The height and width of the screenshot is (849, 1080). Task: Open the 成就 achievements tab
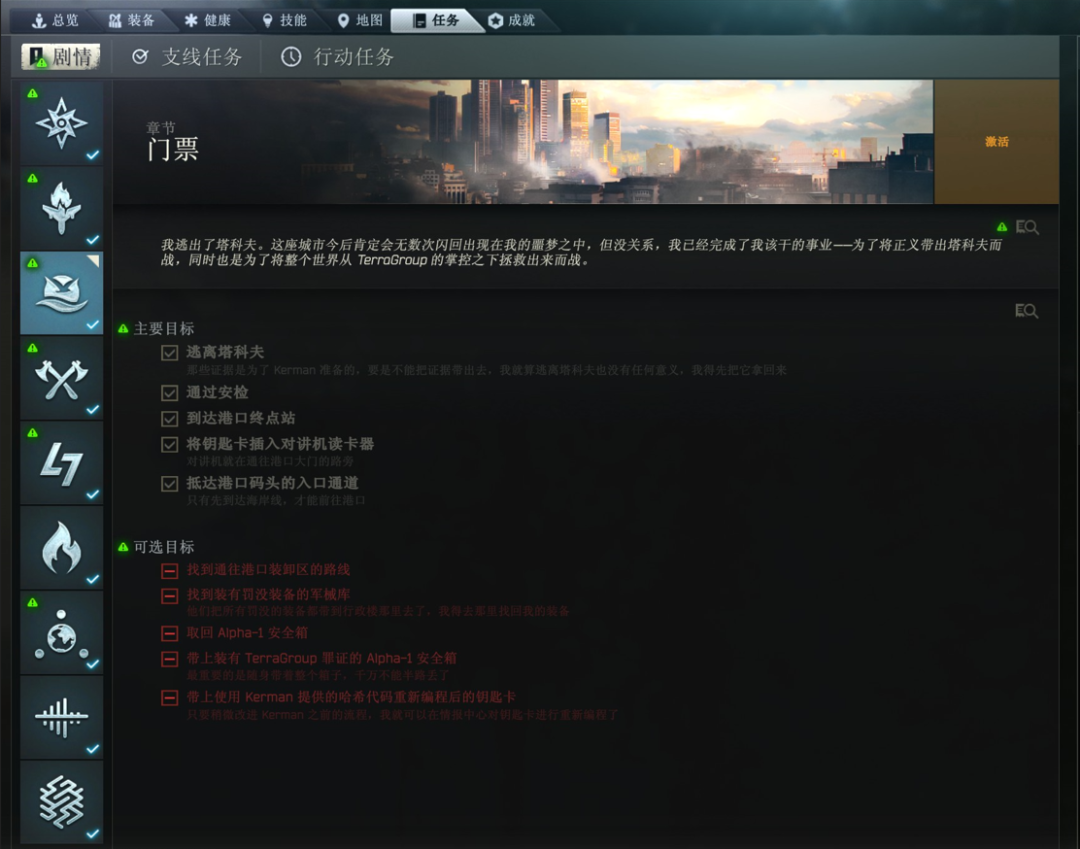(x=512, y=21)
